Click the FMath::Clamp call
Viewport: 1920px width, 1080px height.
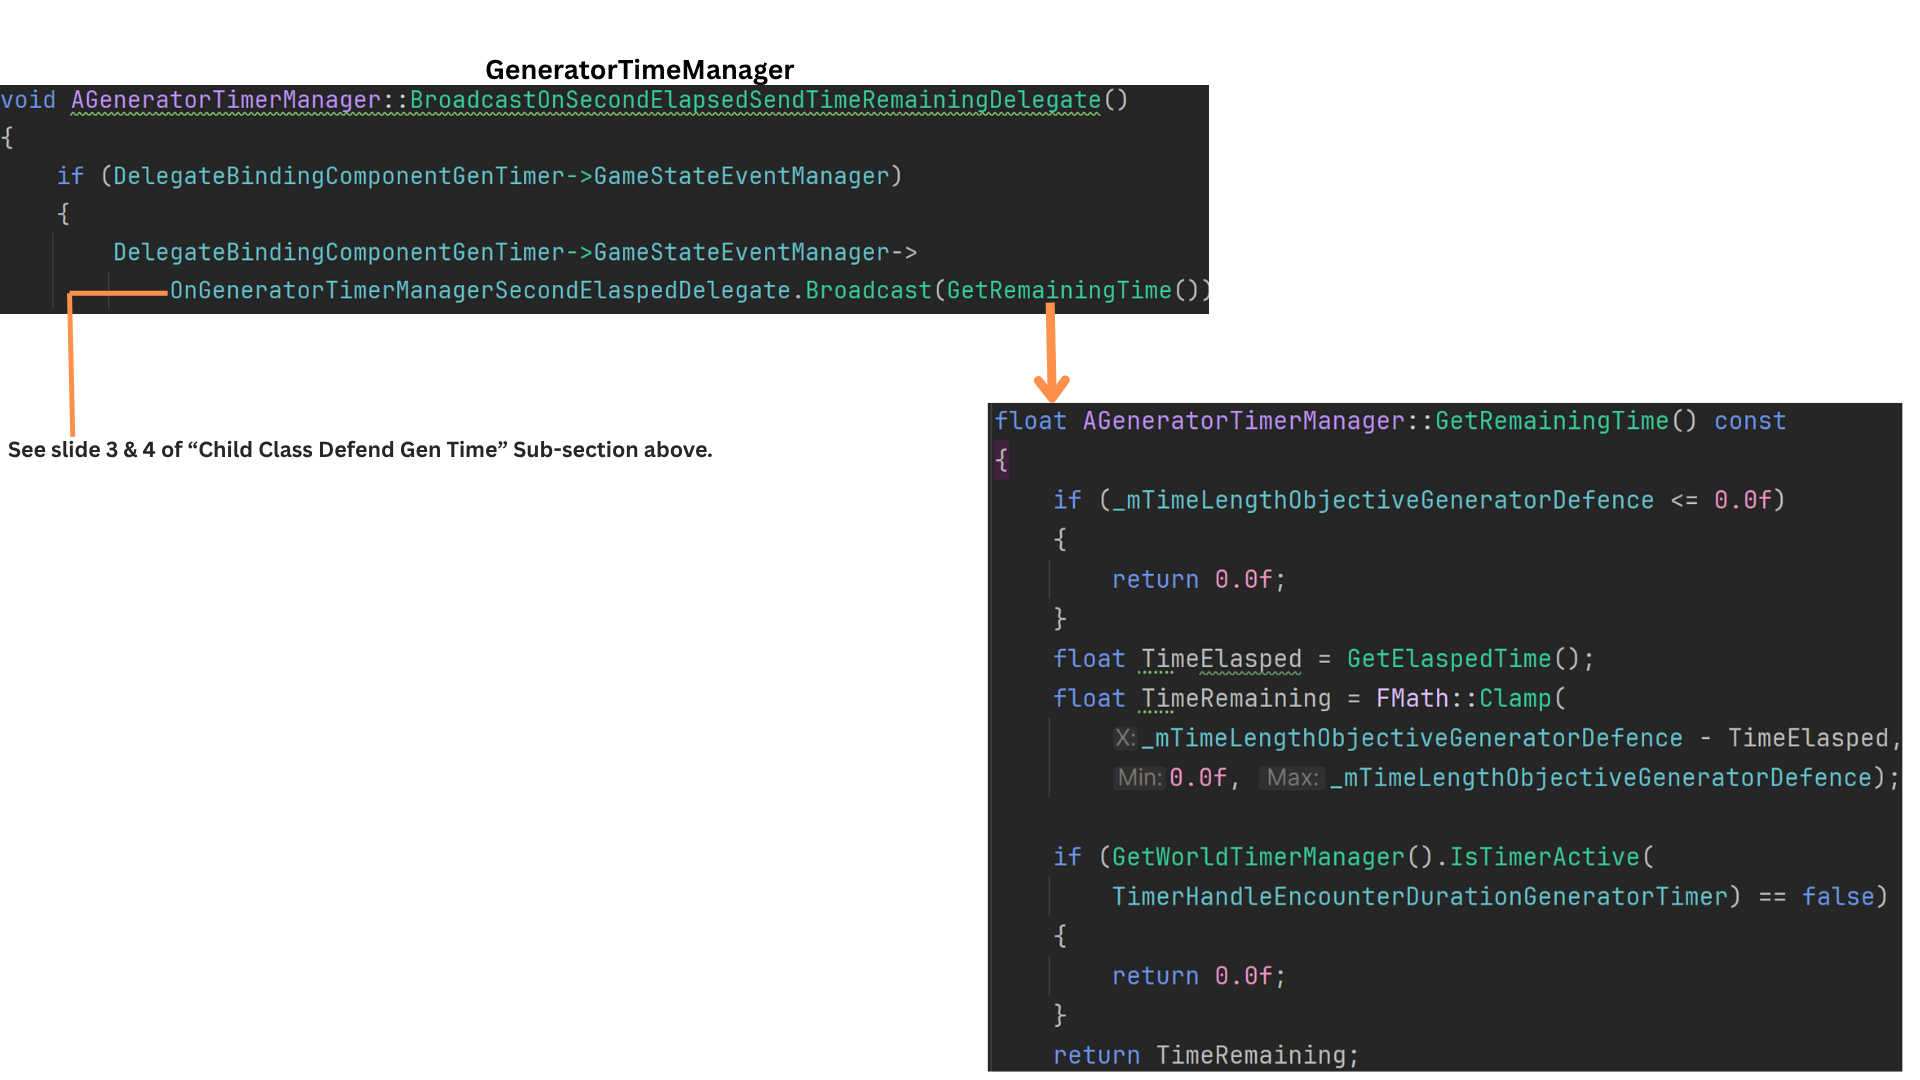point(1462,698)
